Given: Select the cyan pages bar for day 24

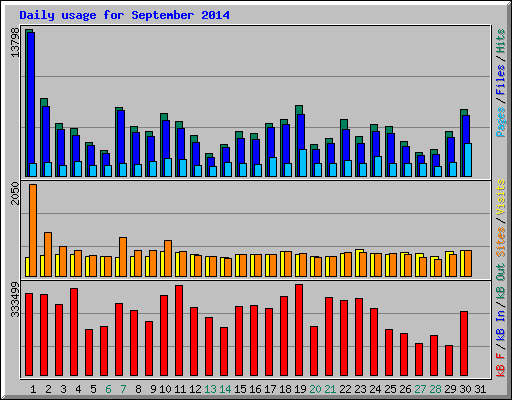Looking at the screenshot, I should click(378, 166).
